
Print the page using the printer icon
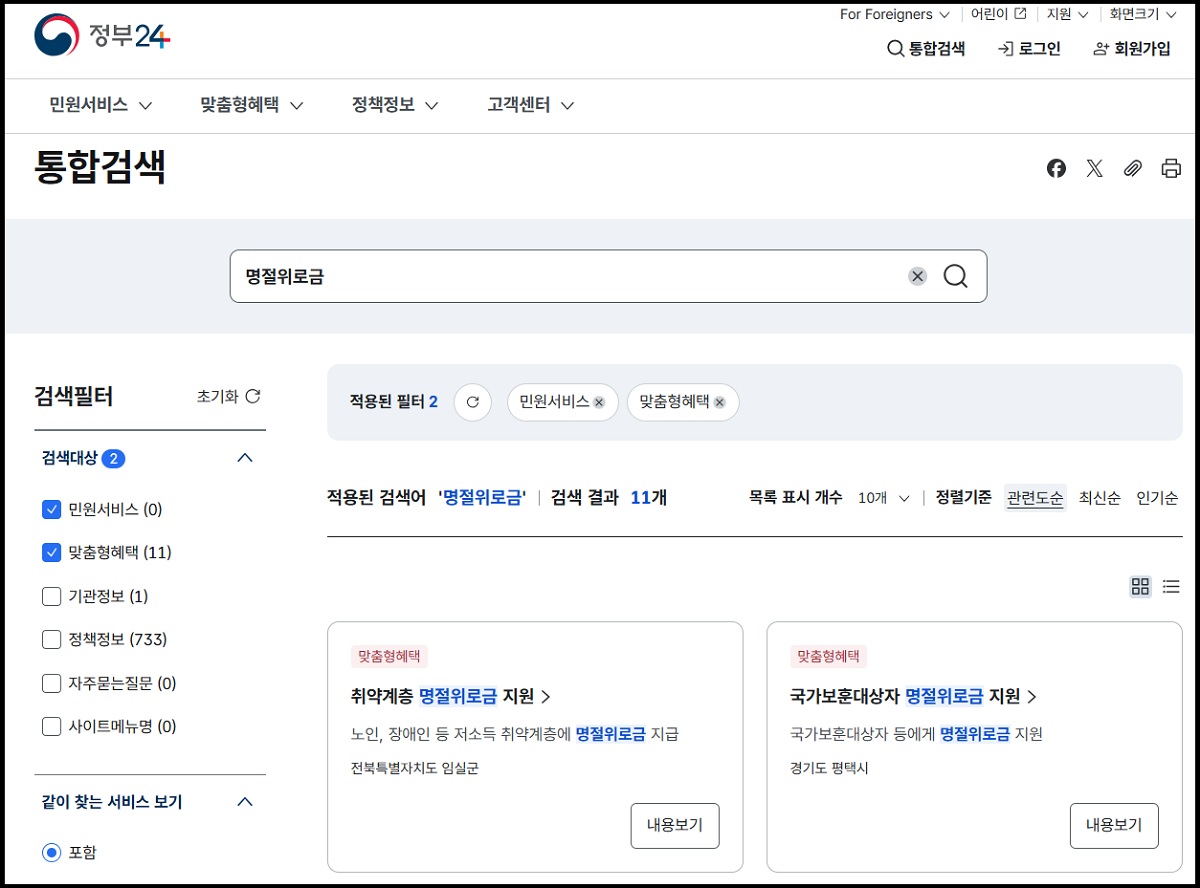click(x=1171, y=168)
